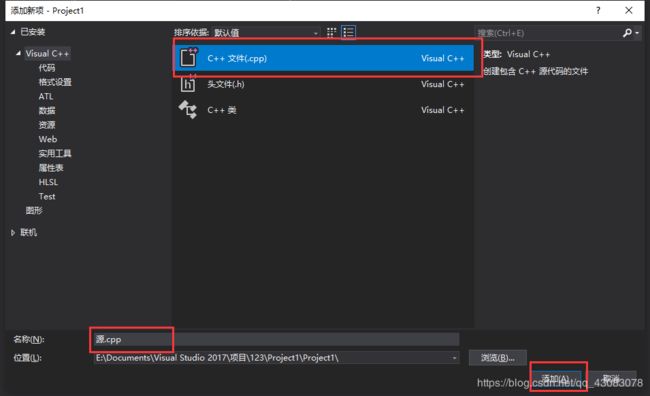
Task: Click 类型: Visual C++ description text
Action: pyautogui.click(x=517, y=54)
